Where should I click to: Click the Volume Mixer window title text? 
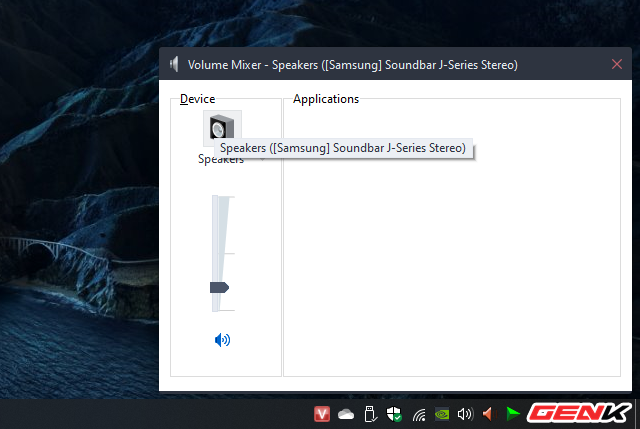(353, 65)
